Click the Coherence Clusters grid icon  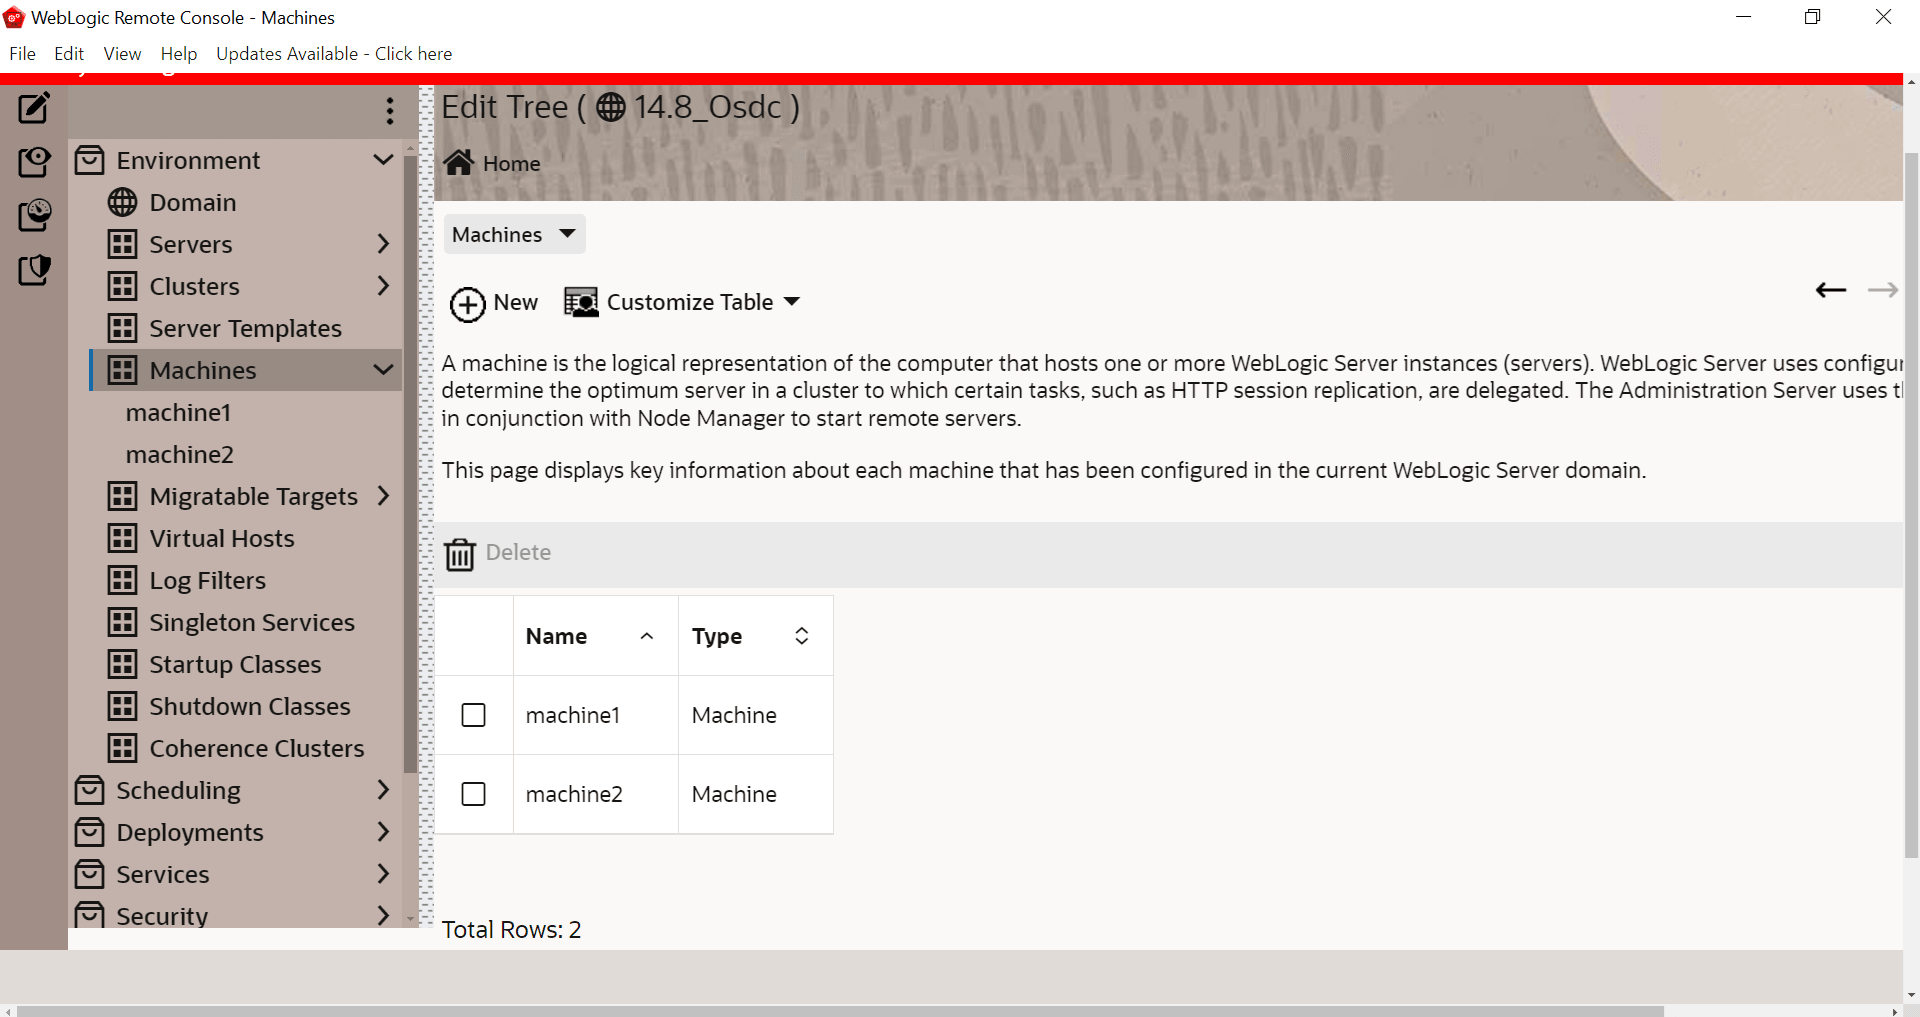(122, 748)
